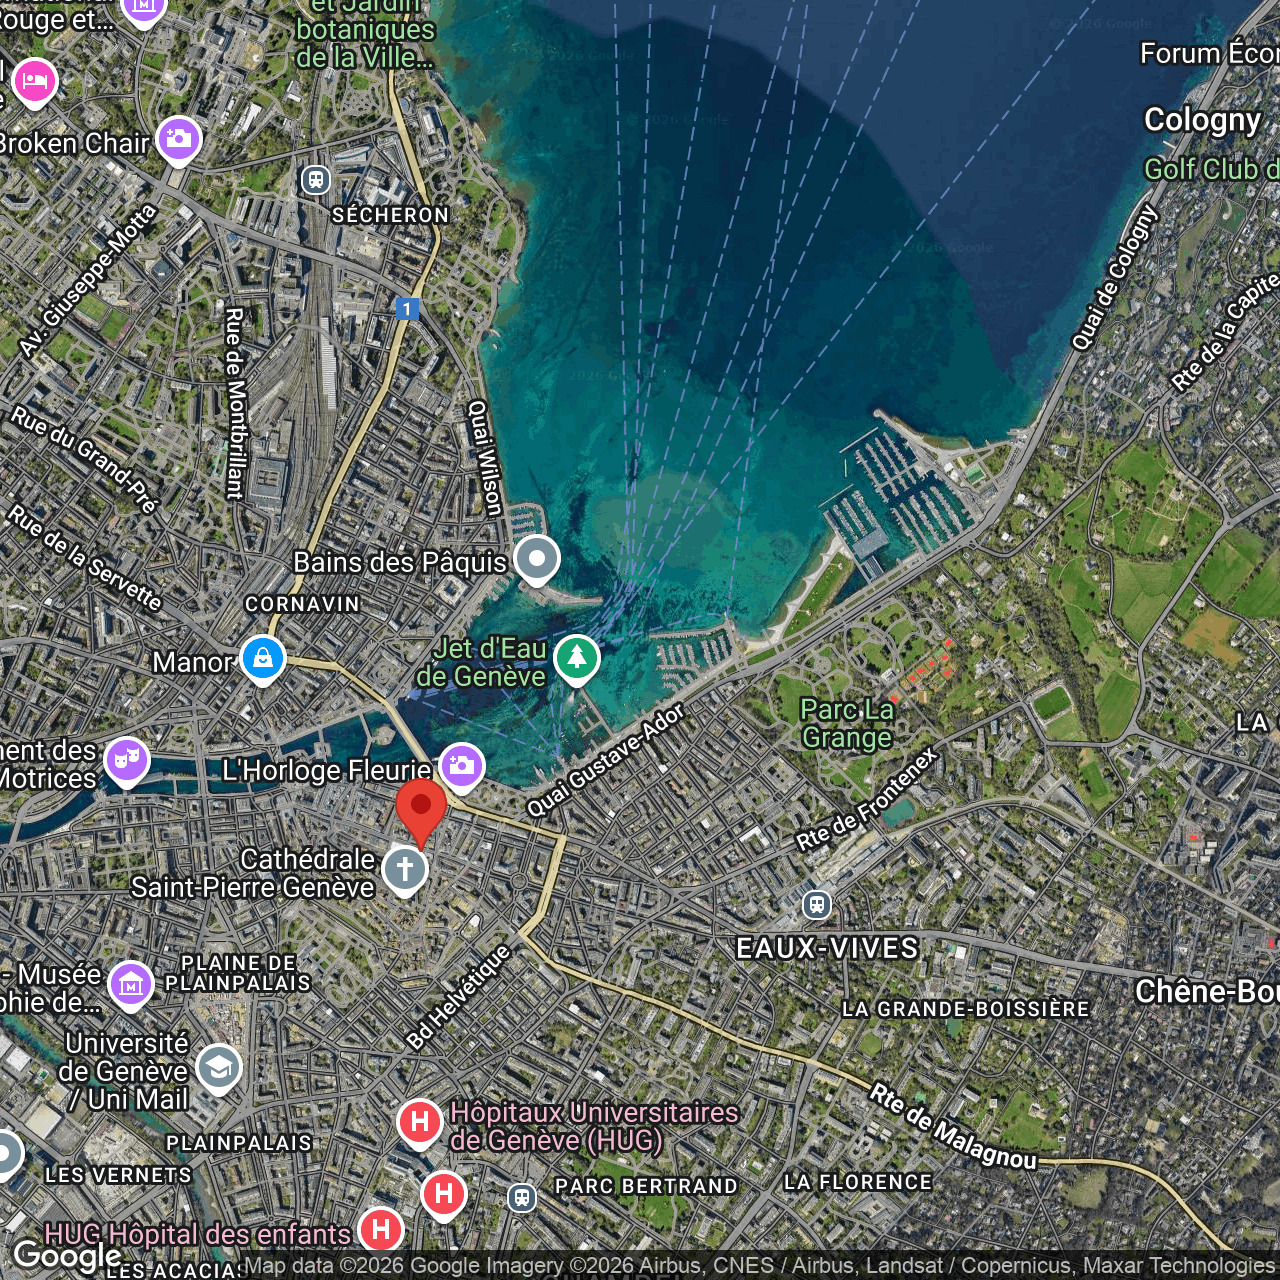Select the Sécheron train station icon

(316, 180)
